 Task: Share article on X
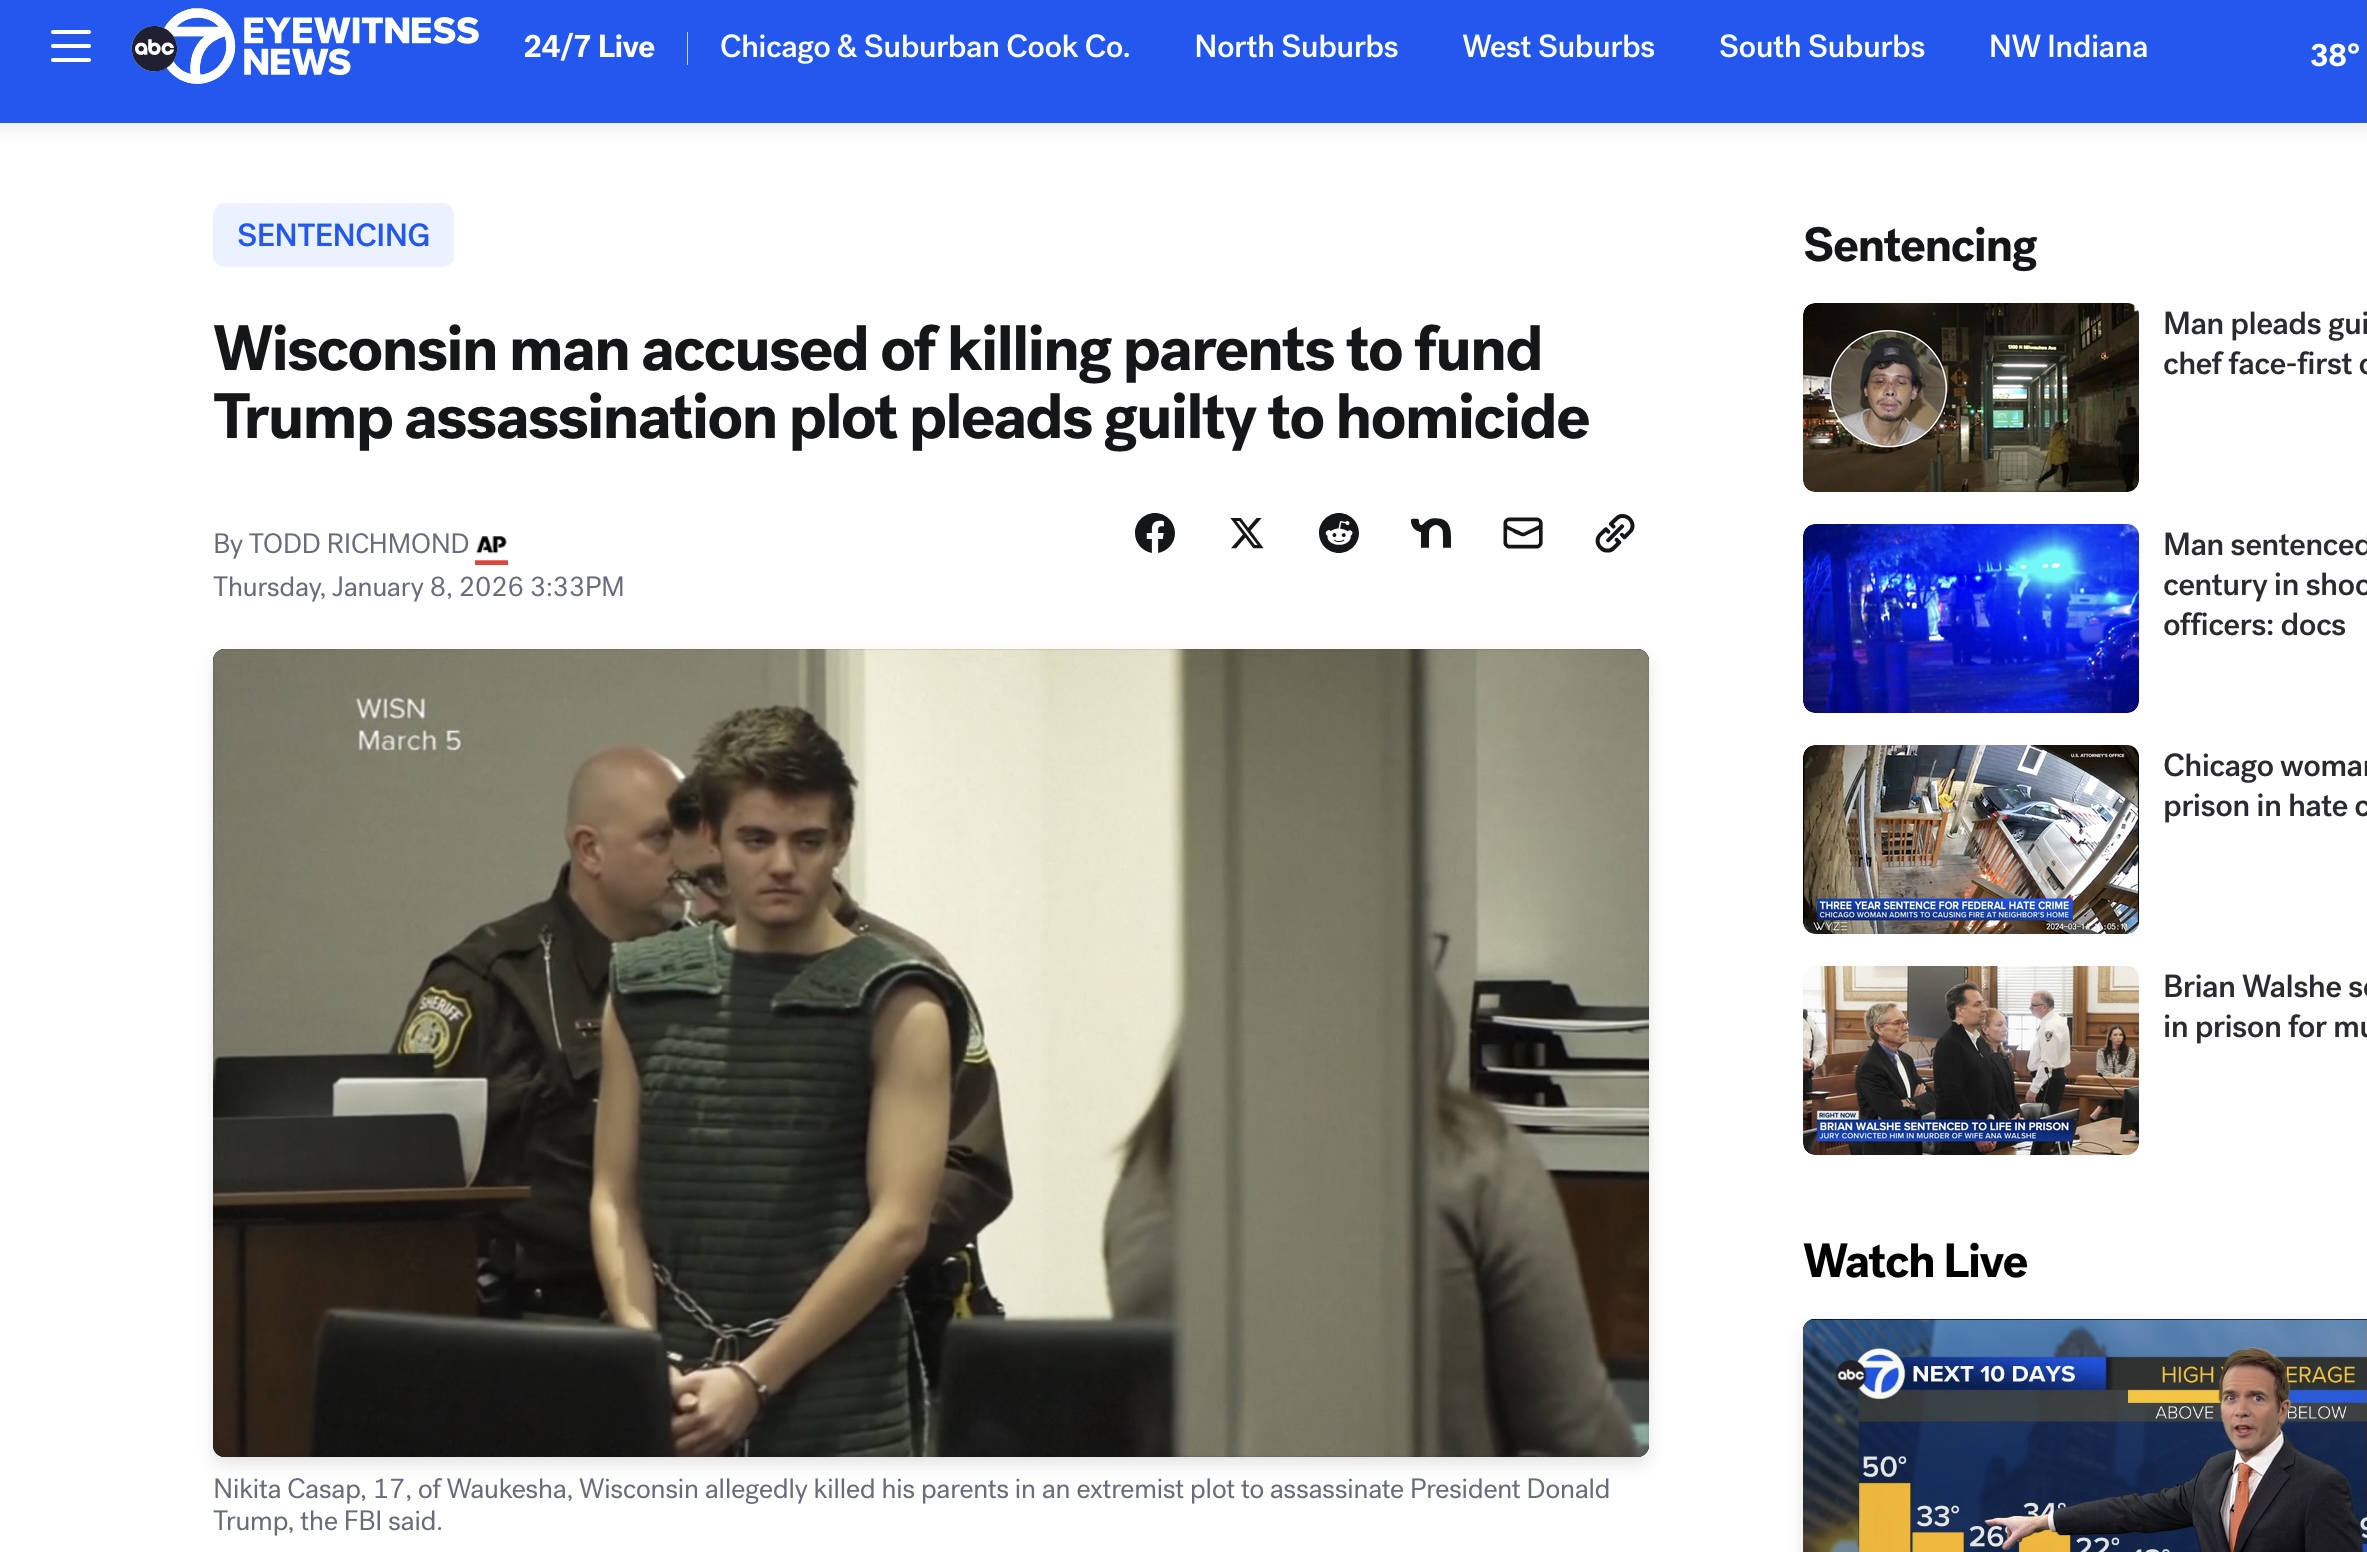[1246, 533]
